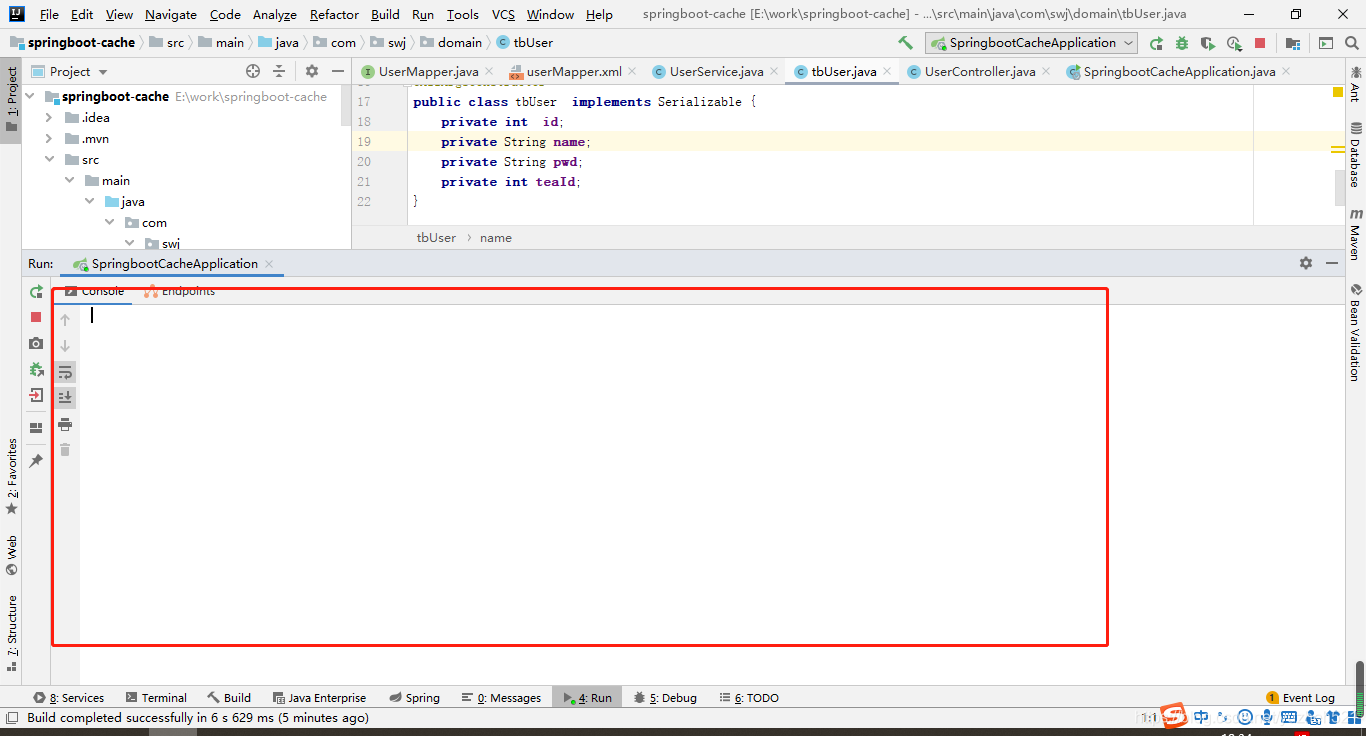Open Project Structure from the toolbar
Viewport: 1366px width, 736px height.
click(1293, 43)
